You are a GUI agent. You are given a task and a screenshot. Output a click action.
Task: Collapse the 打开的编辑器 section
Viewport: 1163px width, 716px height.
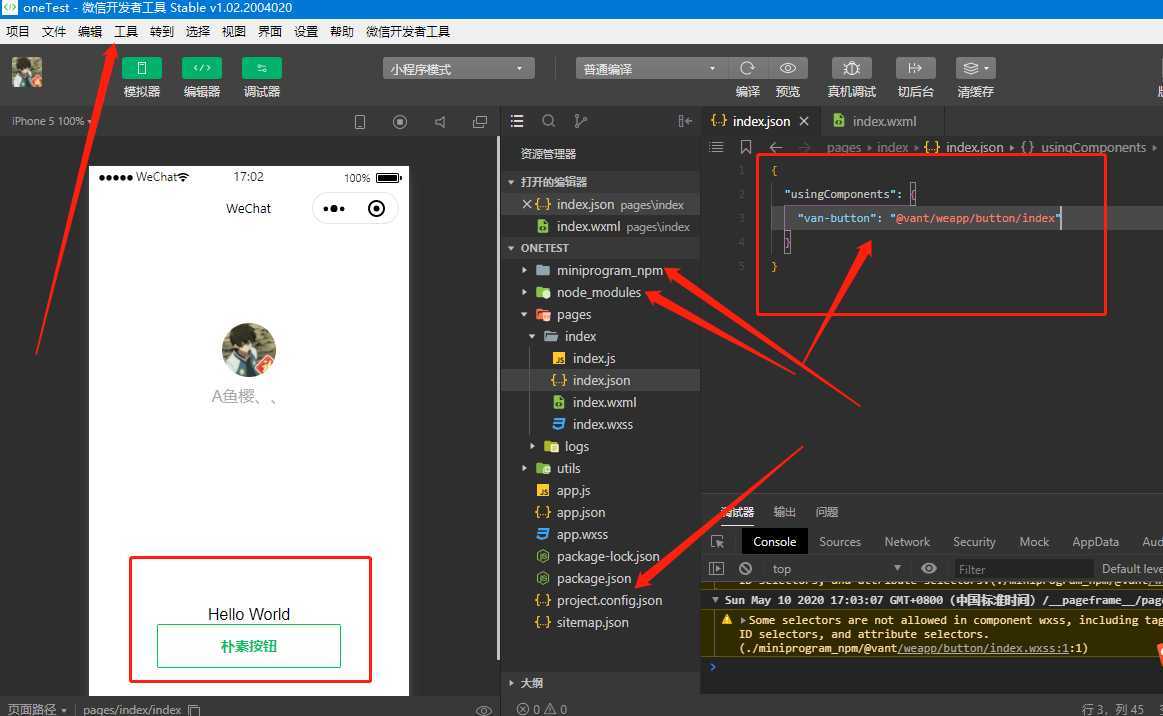511,182
